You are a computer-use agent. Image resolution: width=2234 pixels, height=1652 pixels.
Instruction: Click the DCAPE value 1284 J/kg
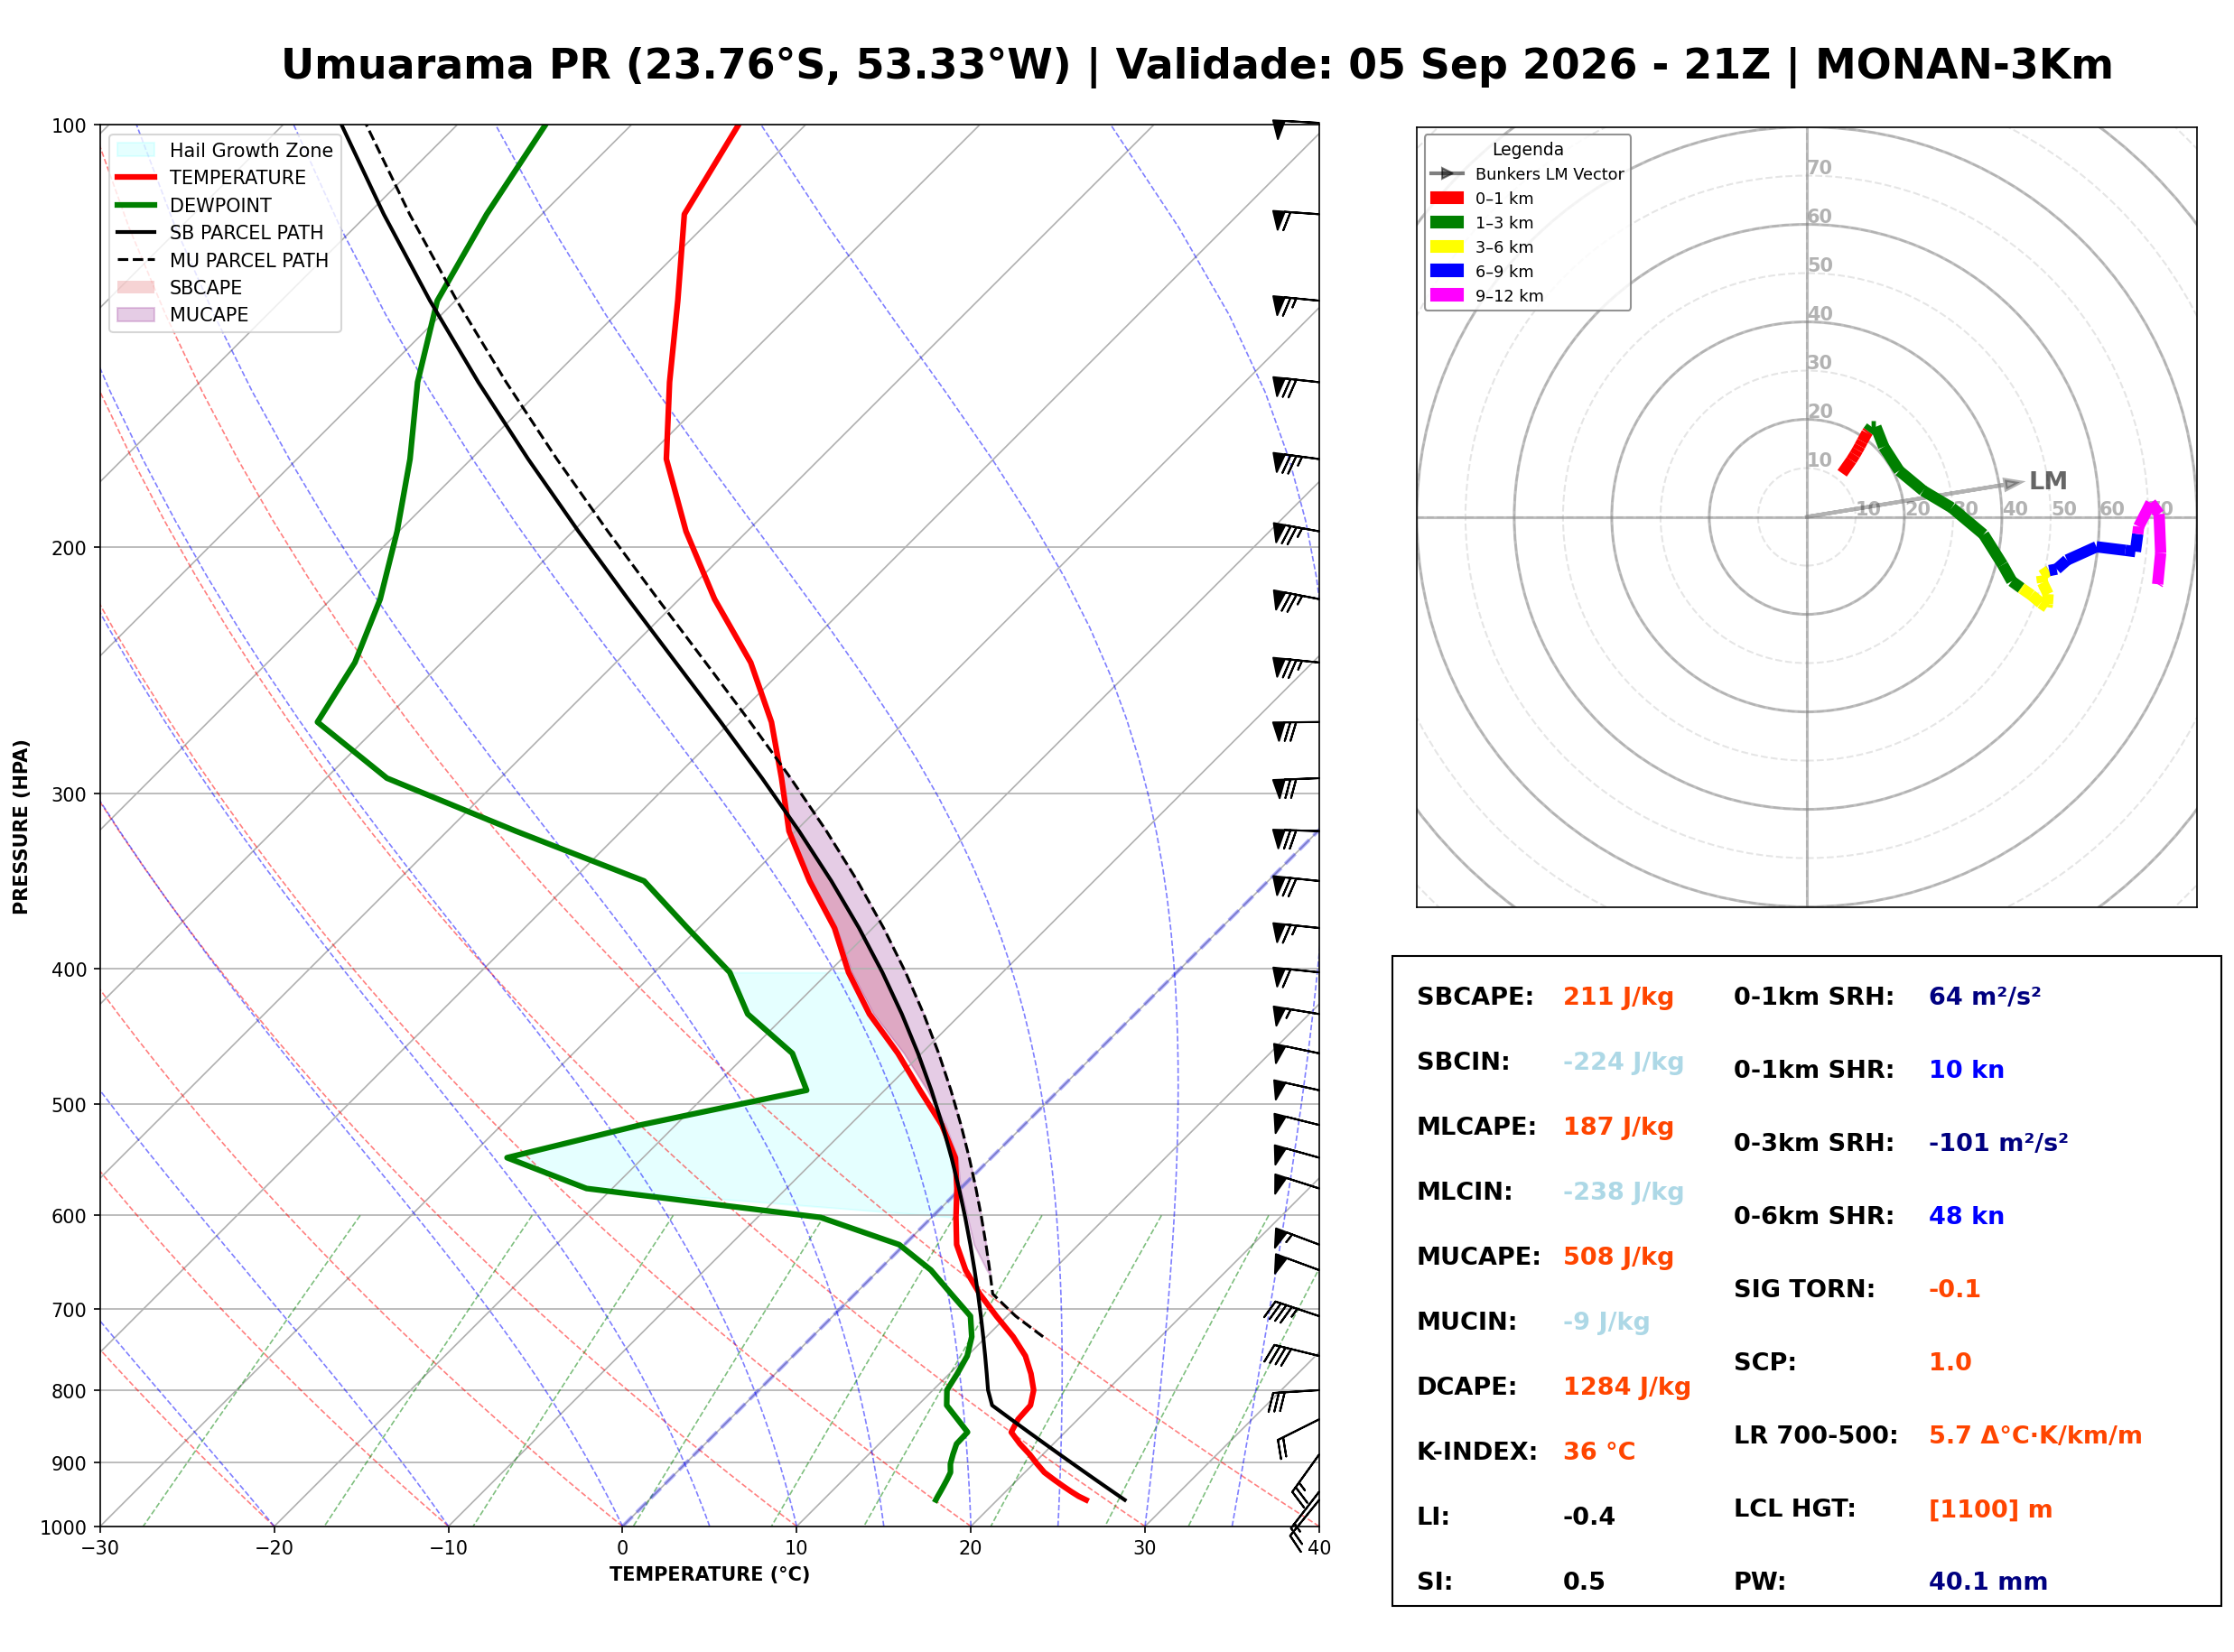(1627, 1387)
